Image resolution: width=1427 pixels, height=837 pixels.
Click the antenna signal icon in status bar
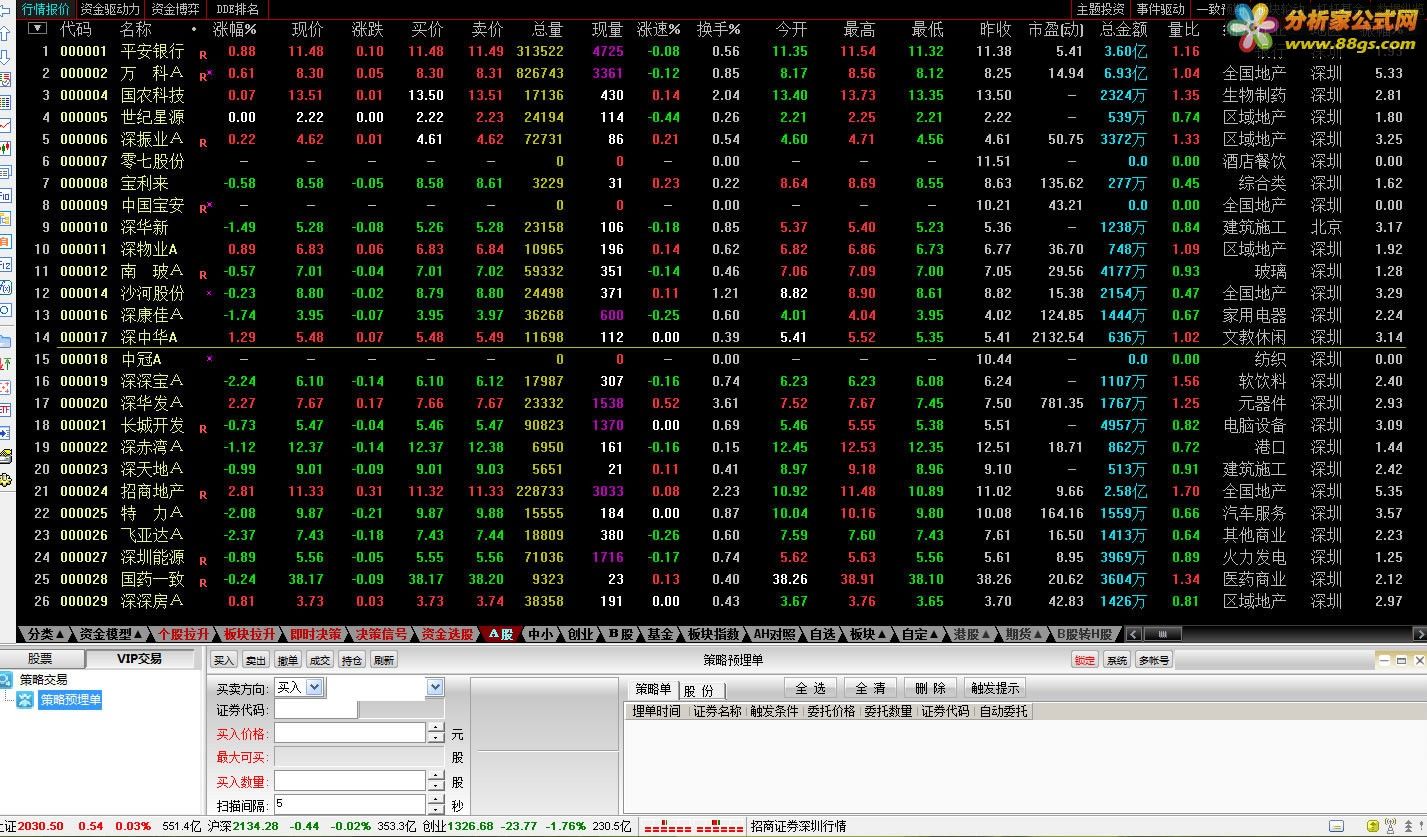pos(1389,826)
